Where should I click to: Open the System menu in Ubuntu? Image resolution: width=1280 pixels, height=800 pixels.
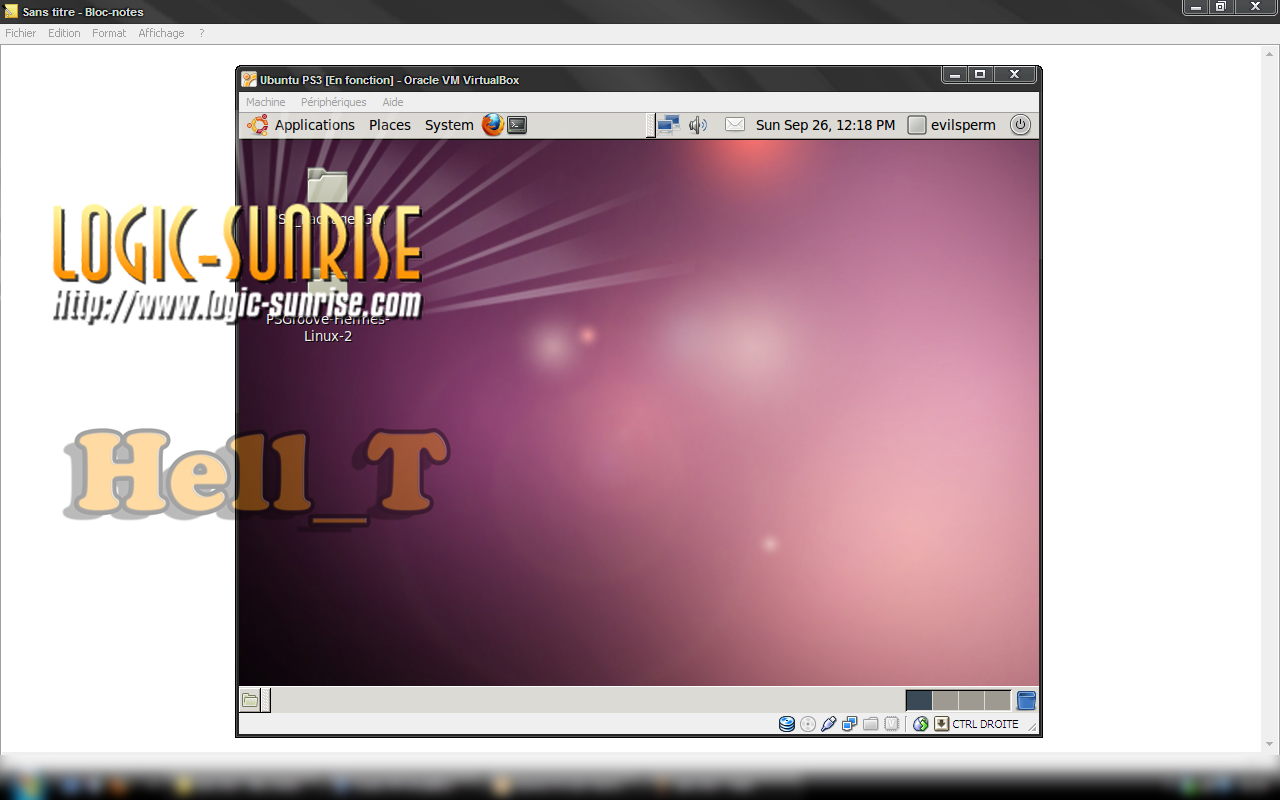coord(449,125)
